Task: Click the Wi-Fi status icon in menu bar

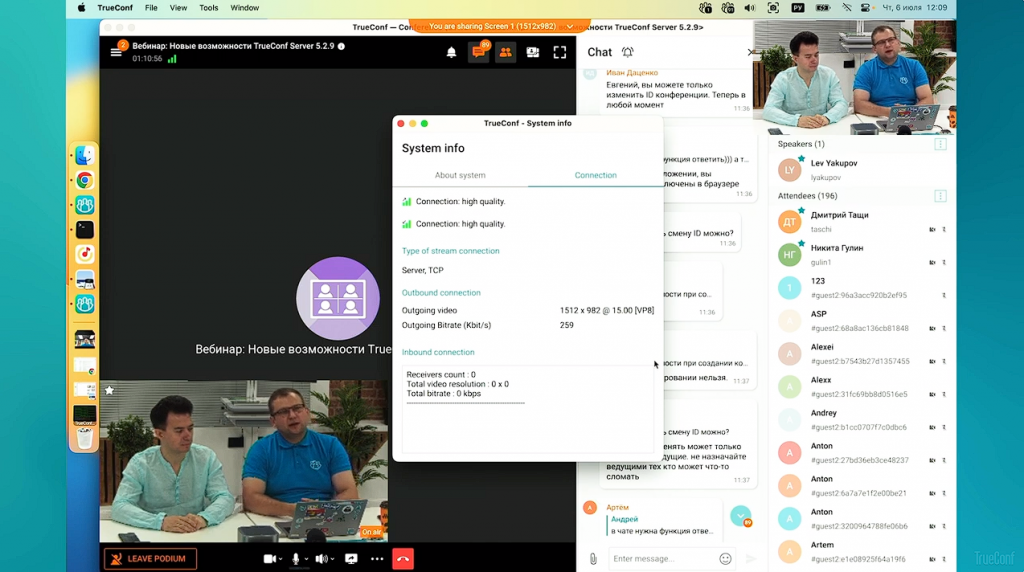Action: (846, 8)
